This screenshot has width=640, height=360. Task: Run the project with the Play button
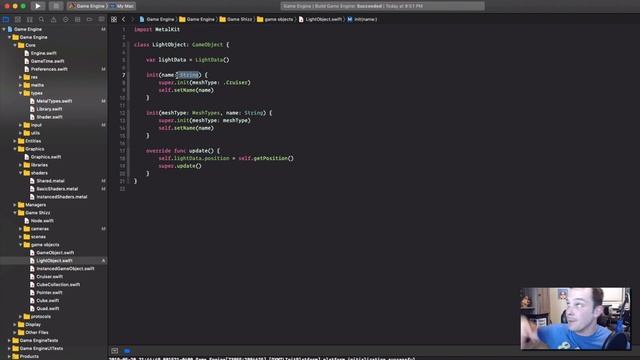click(x=38, y=6)
